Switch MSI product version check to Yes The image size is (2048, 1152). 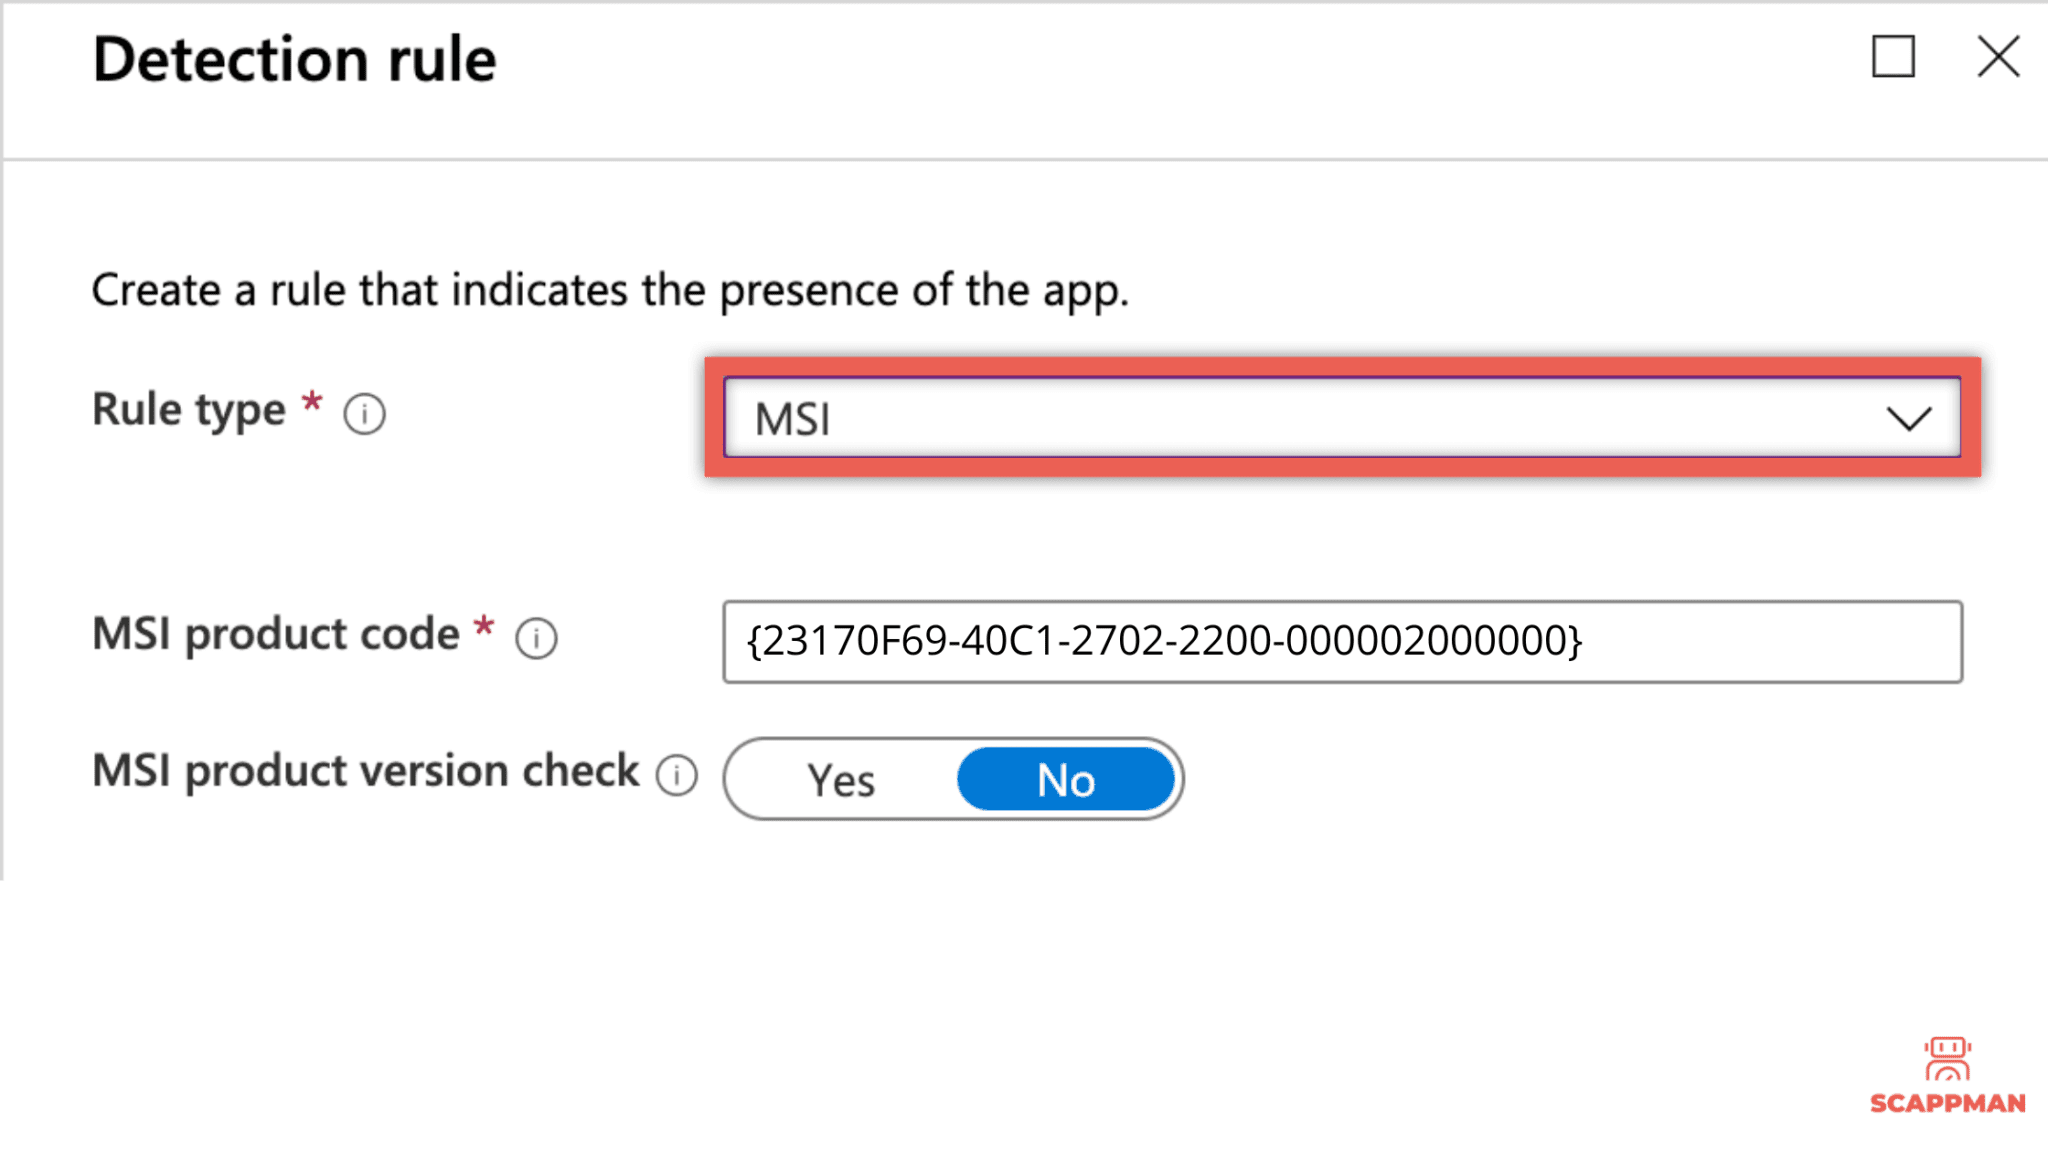[x=841, y=779]
